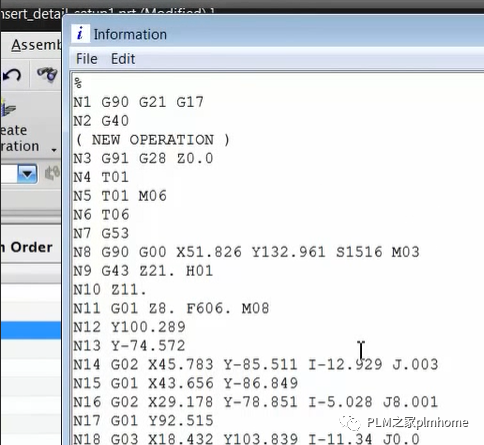Click the line 'N5 T01 M06'
Viewport: 484px width, 445px height.
coord(120,196)
